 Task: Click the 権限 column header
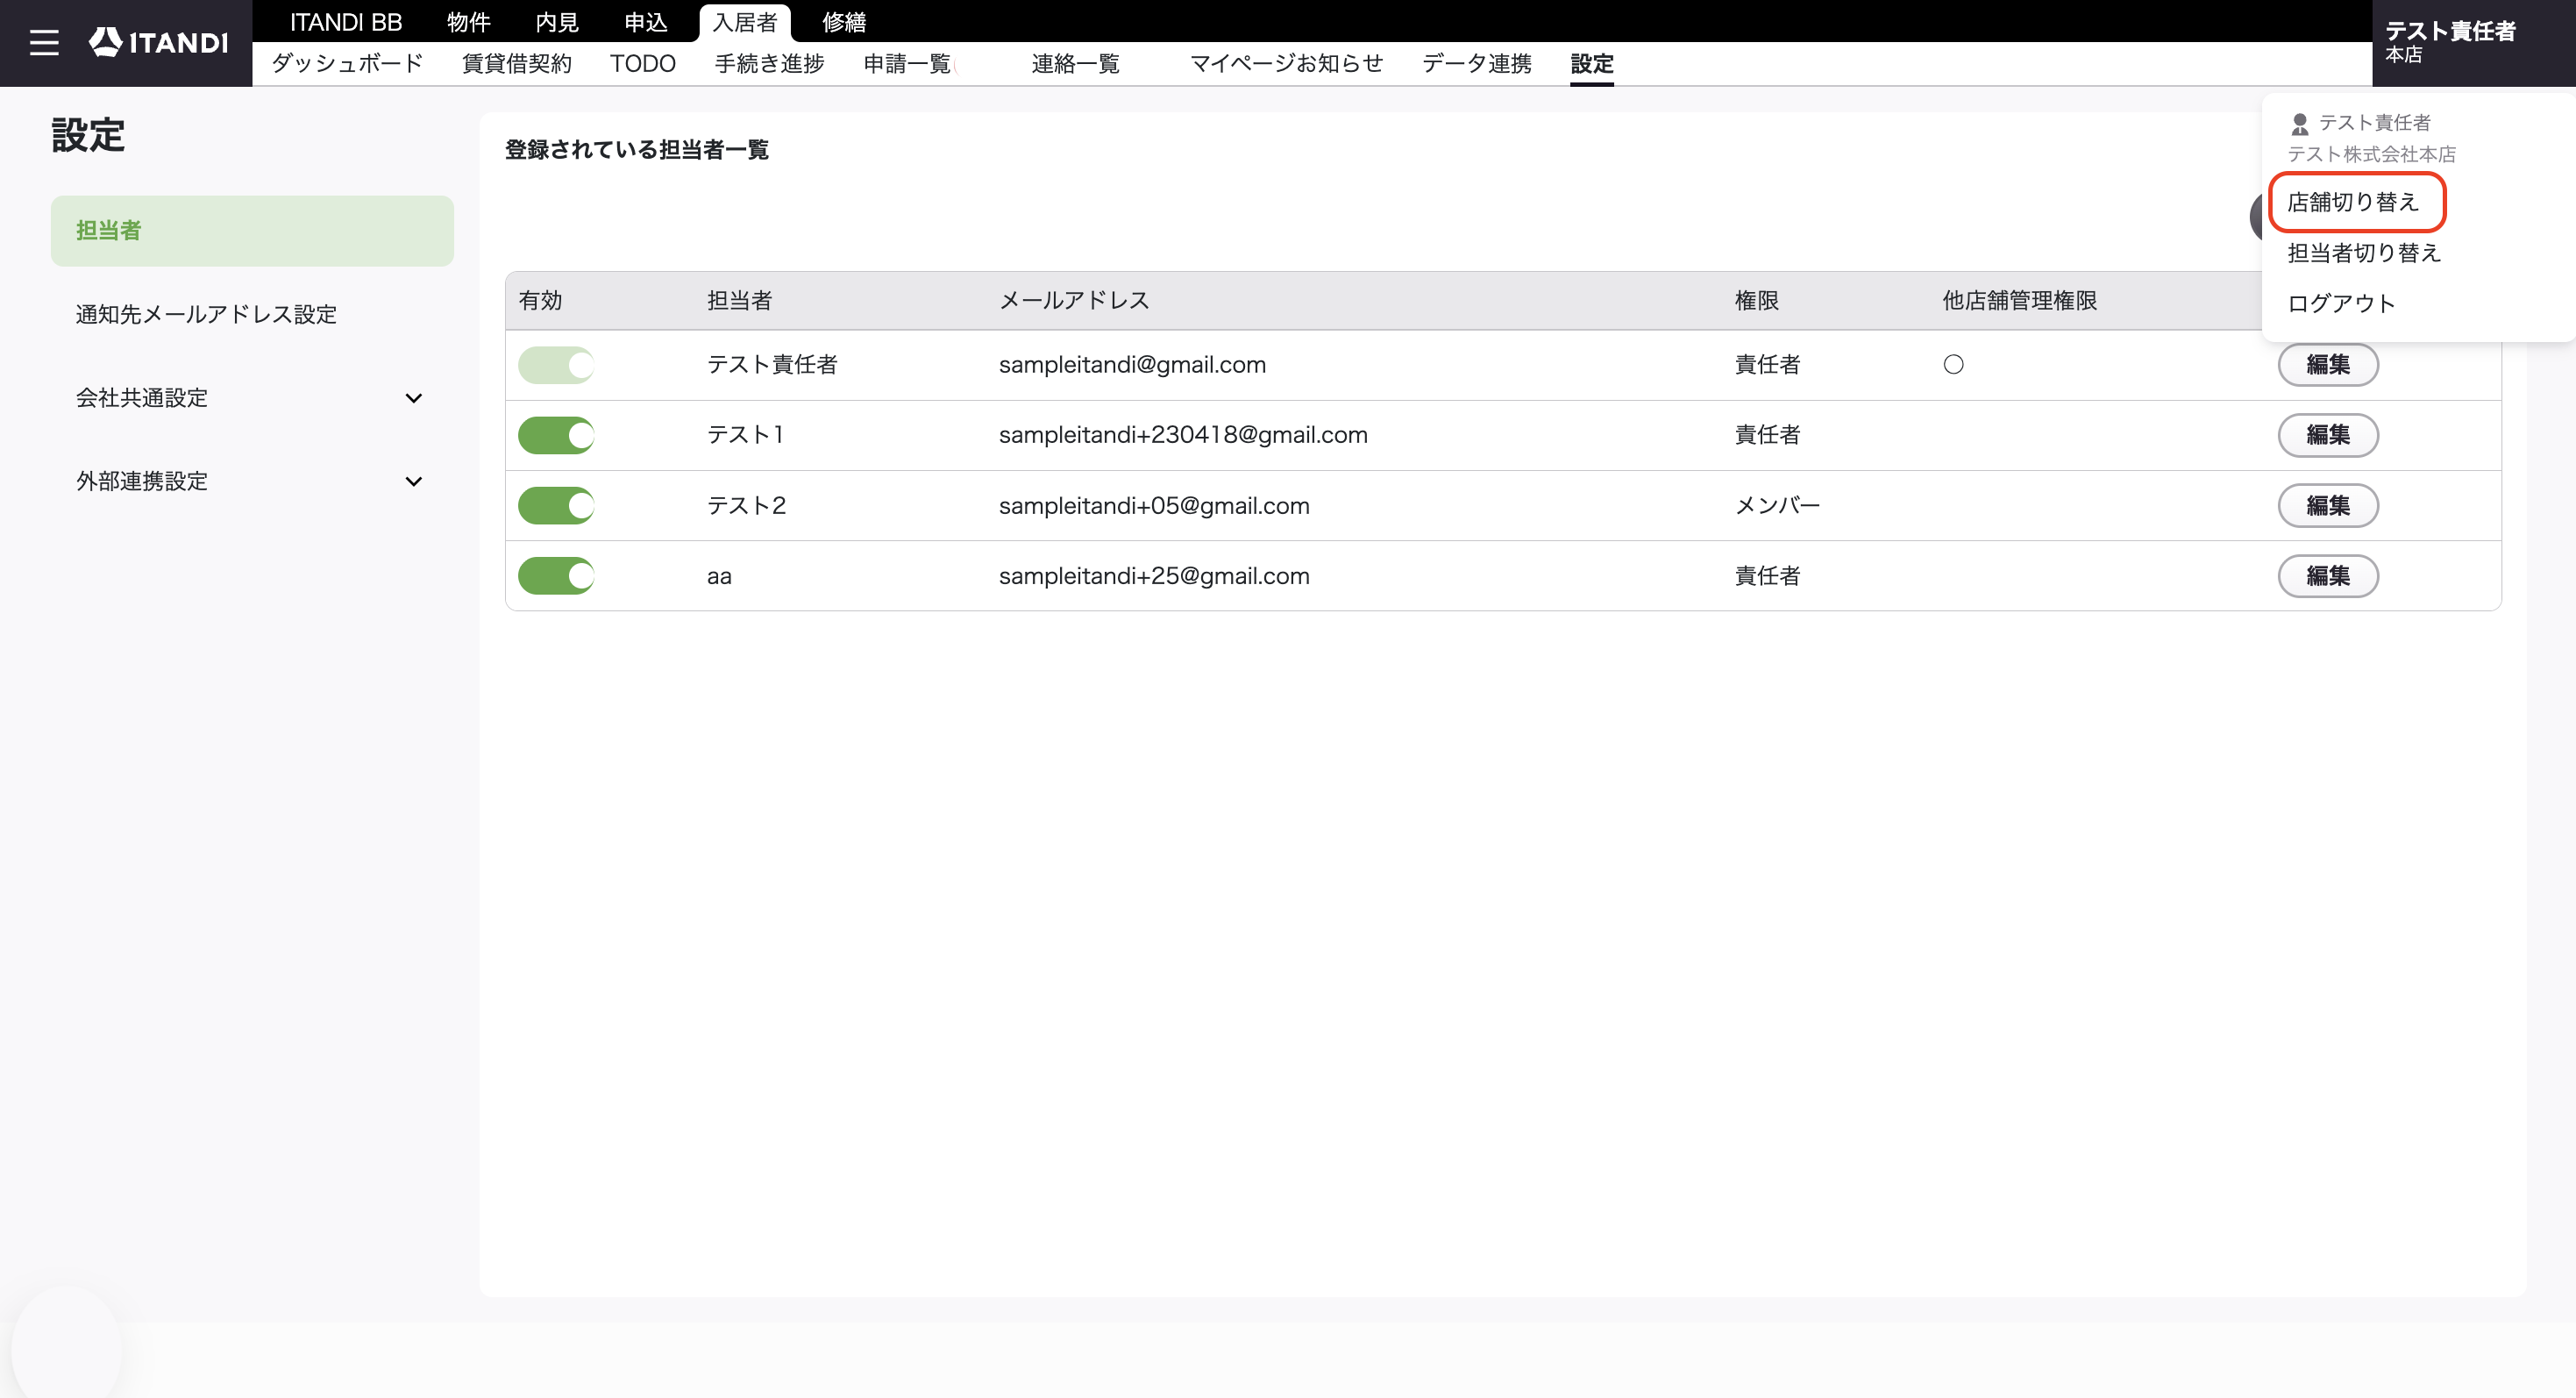pos(1757,301)
